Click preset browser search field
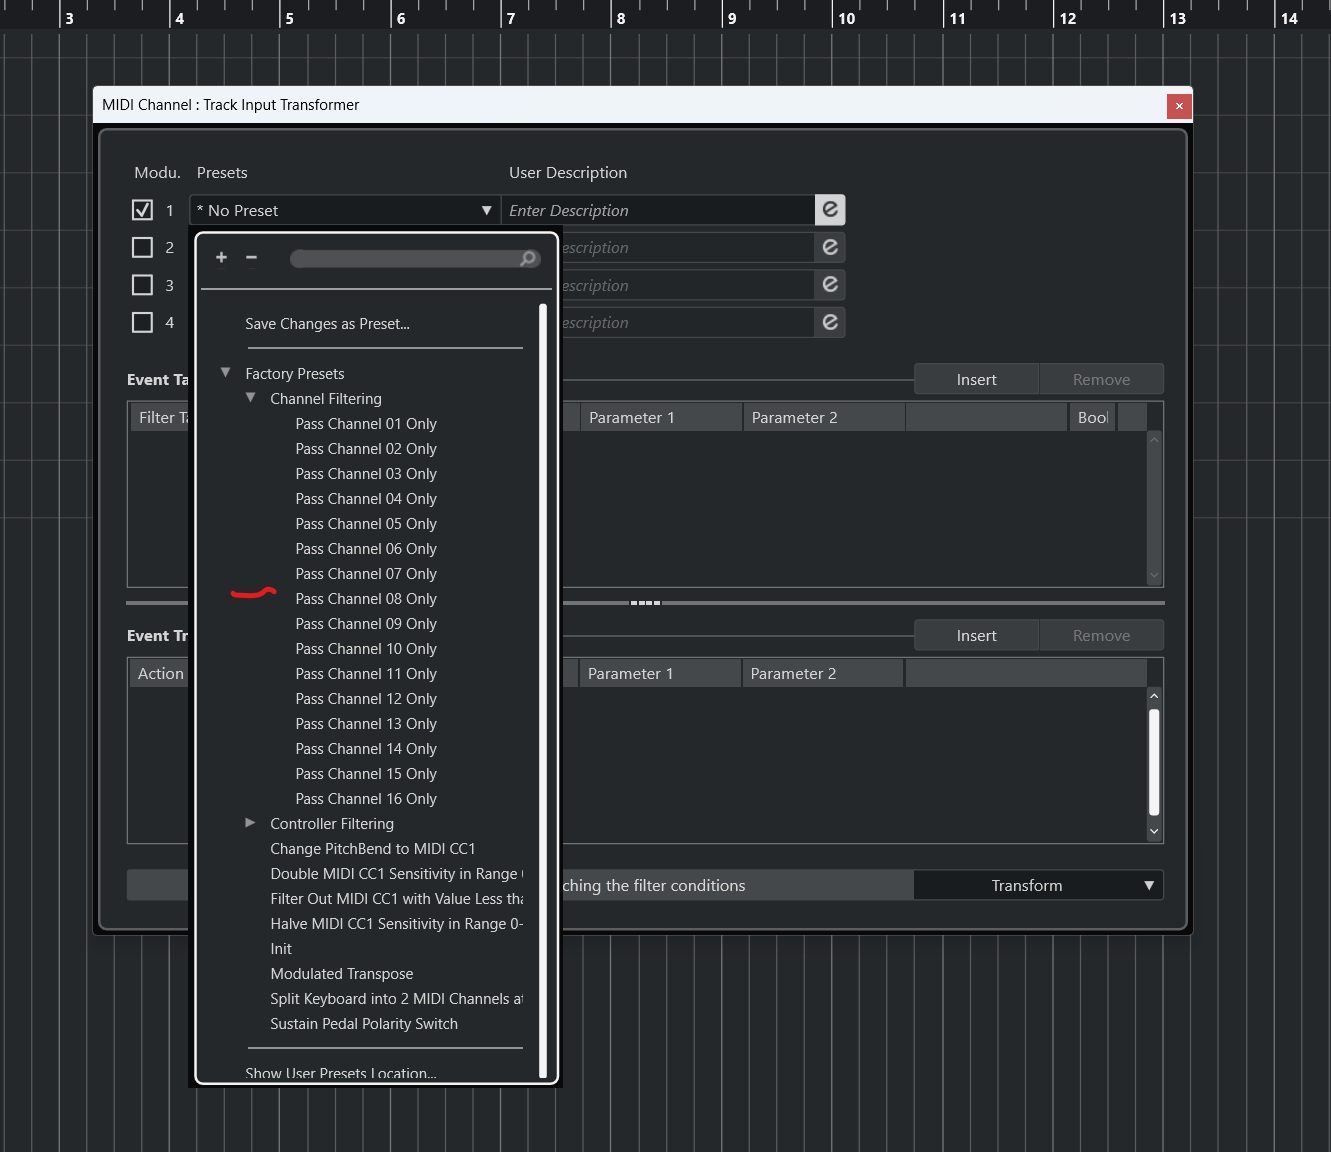 pyautogui.click(x=415, y=259)
